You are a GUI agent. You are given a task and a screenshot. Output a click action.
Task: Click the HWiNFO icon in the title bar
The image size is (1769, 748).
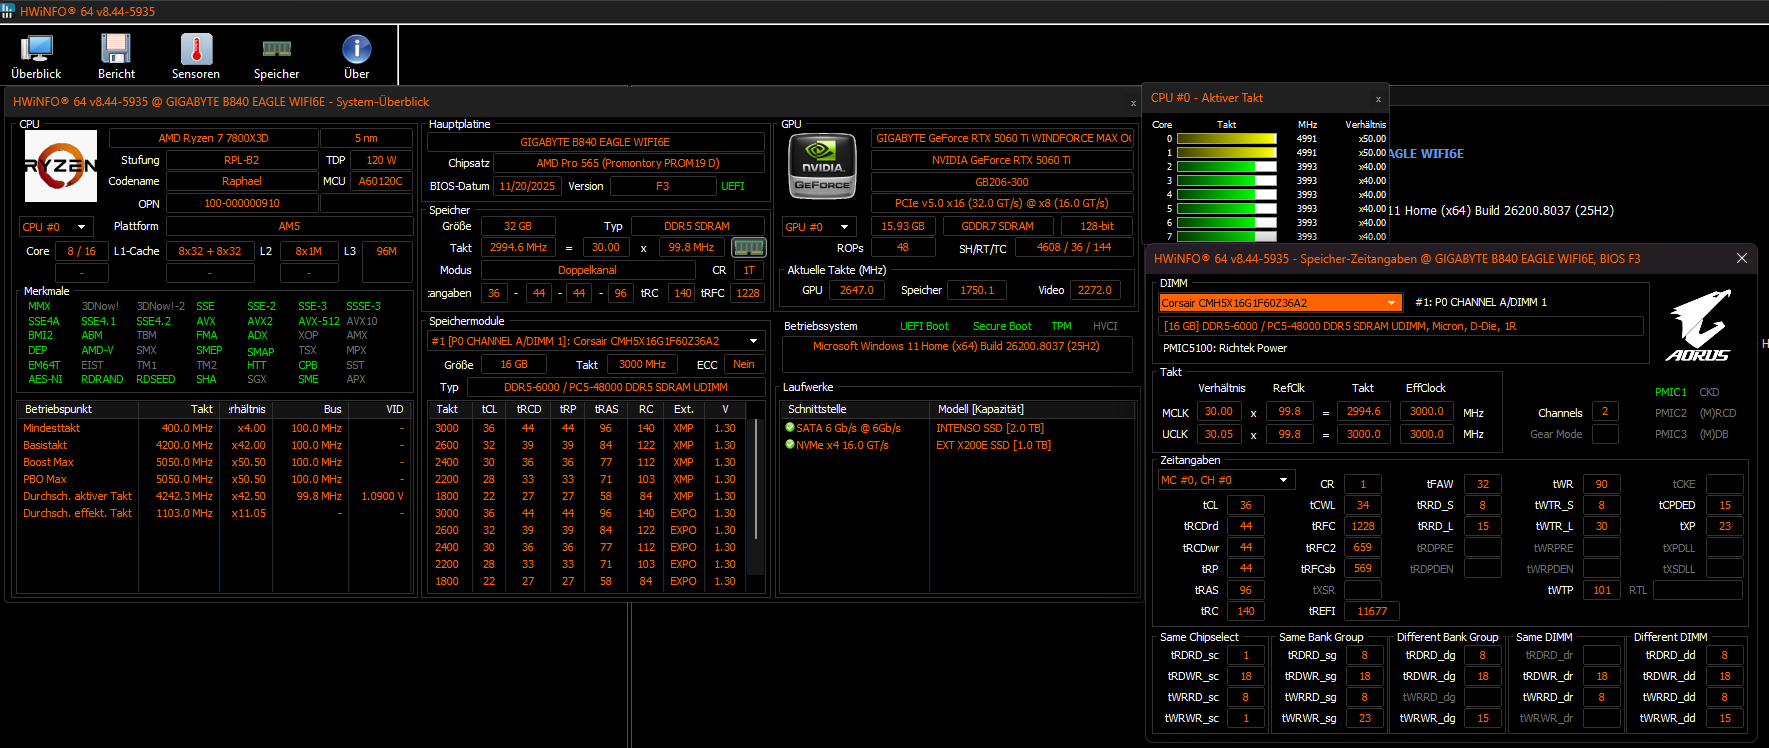8,11
